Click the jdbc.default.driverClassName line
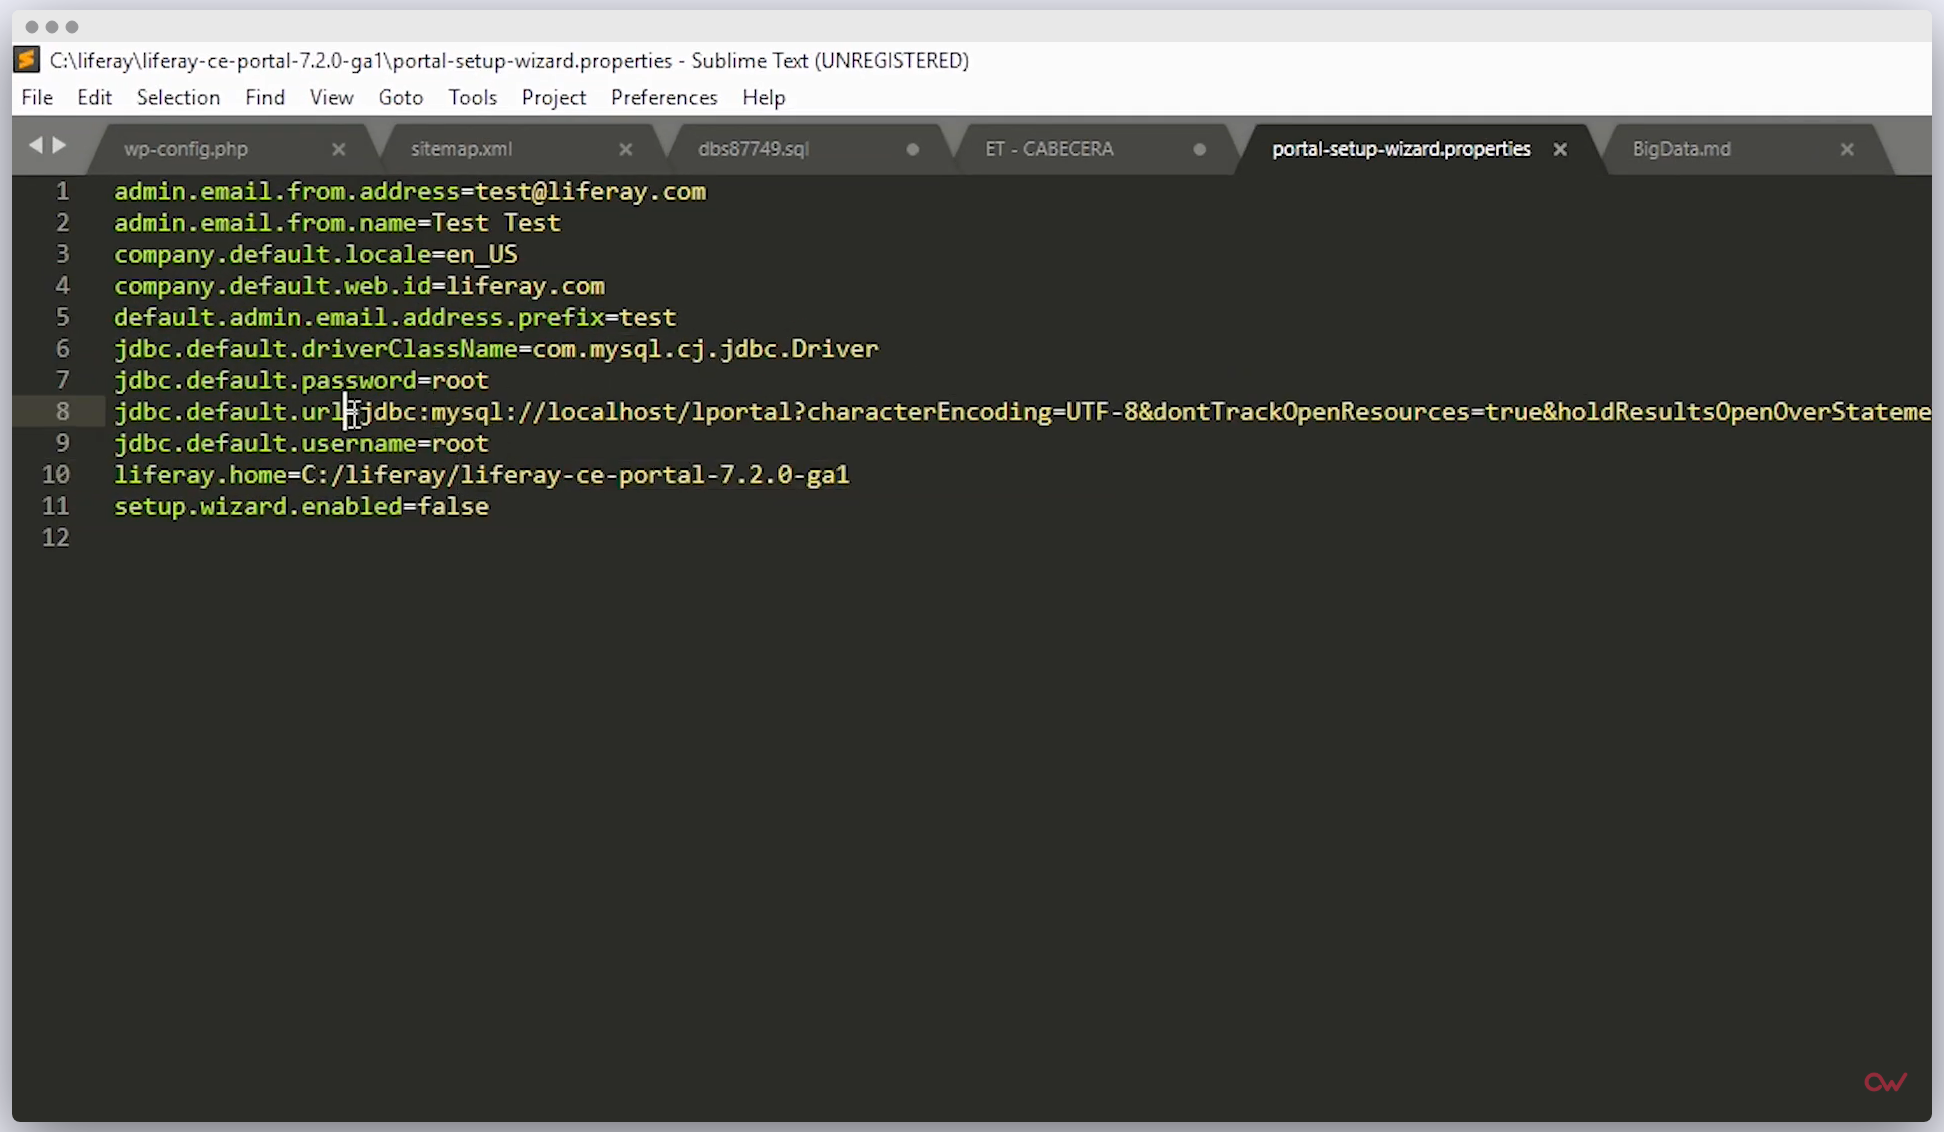Viewport: 1944px width, 1132px height. pos(496,348)
